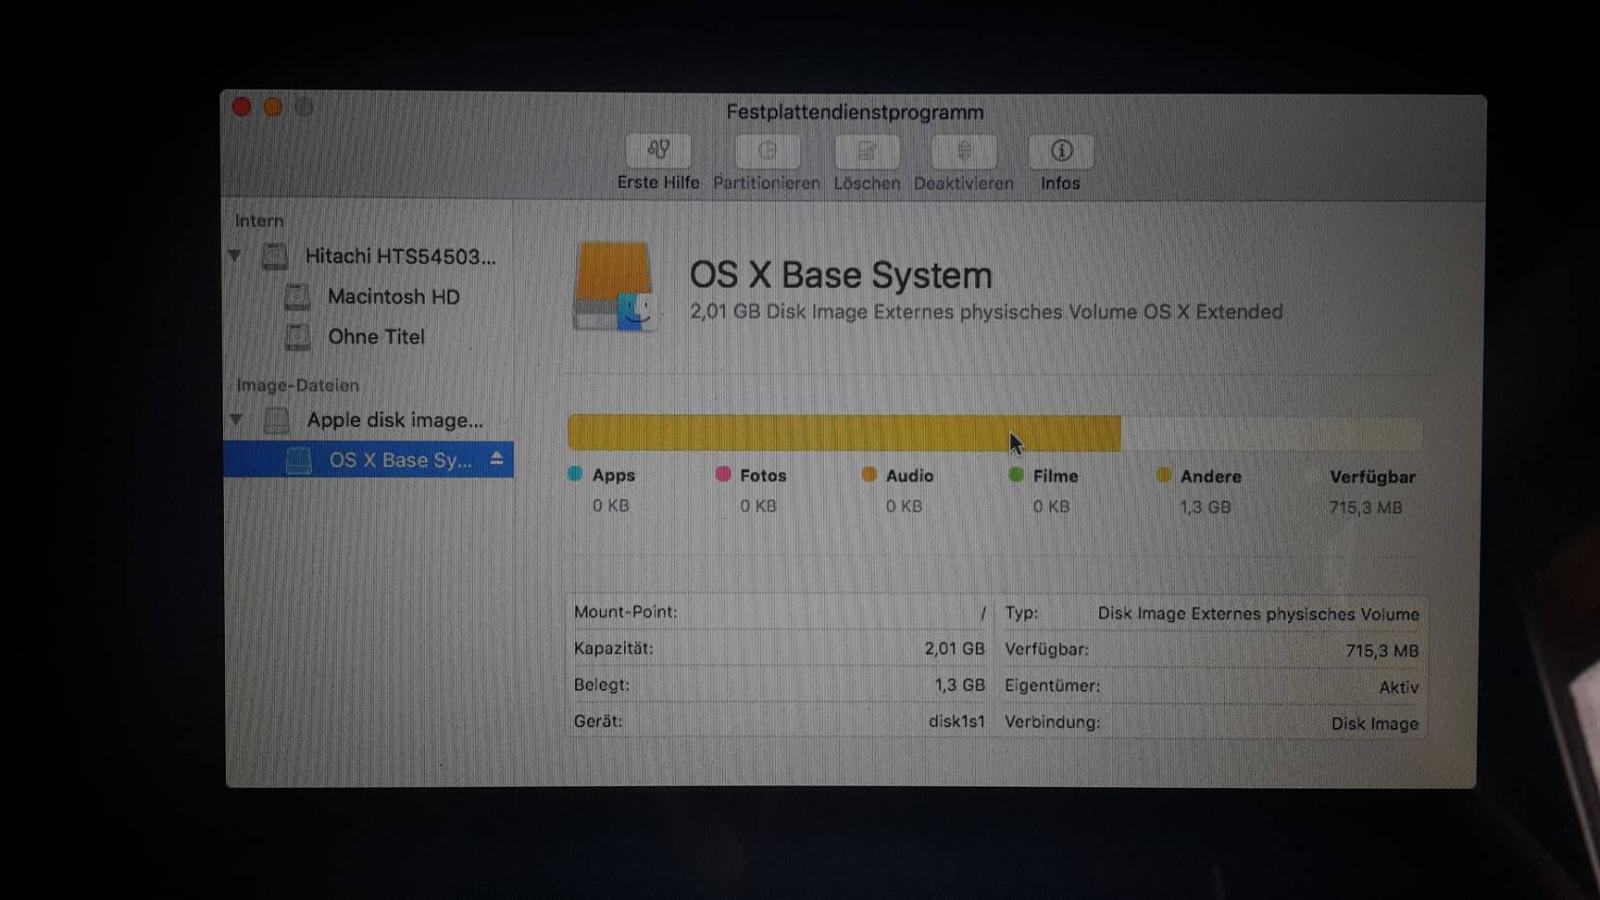
Task: Click the Infos label
Action: tap(1060, 184)
